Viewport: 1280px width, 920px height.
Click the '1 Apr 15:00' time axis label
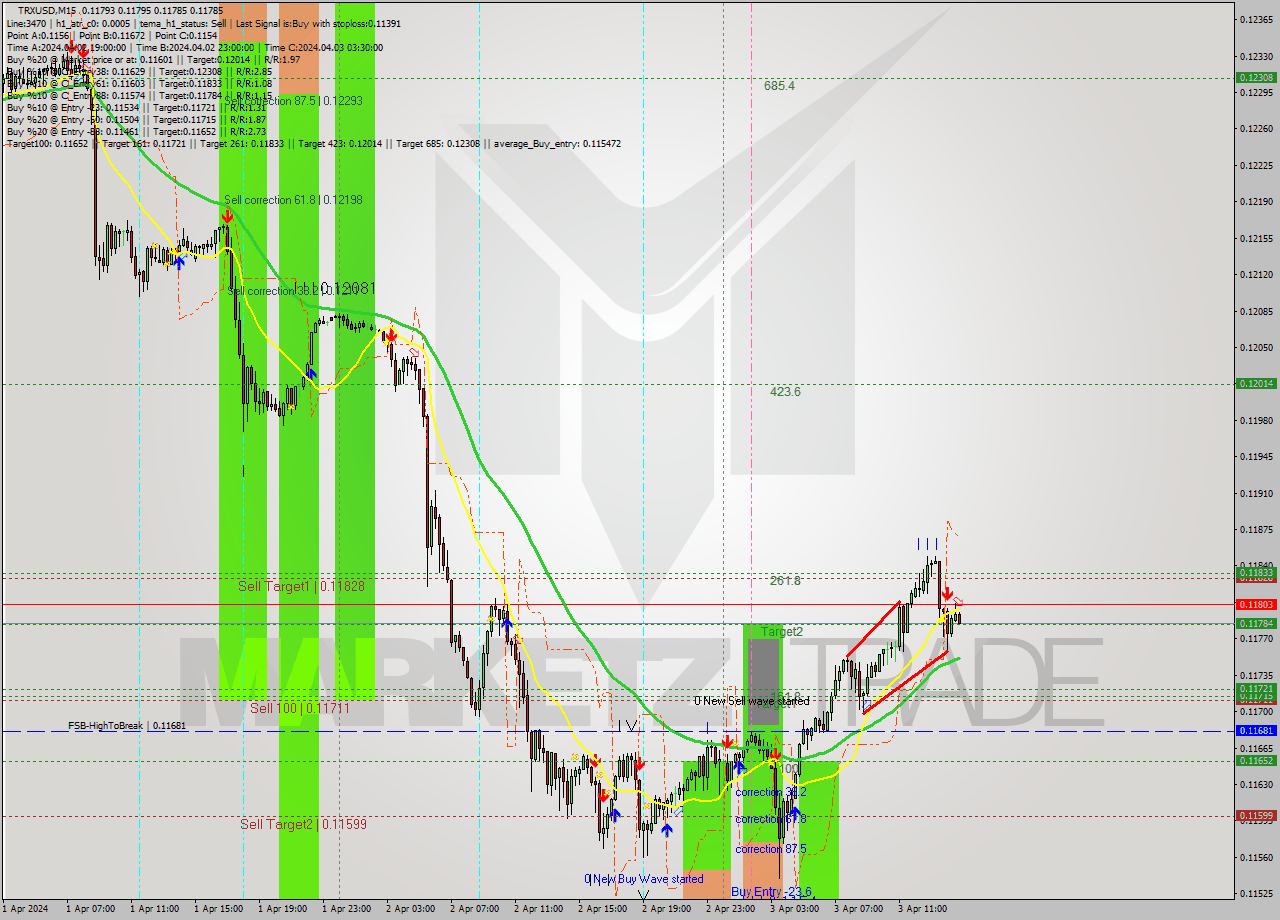pos(217,909)
